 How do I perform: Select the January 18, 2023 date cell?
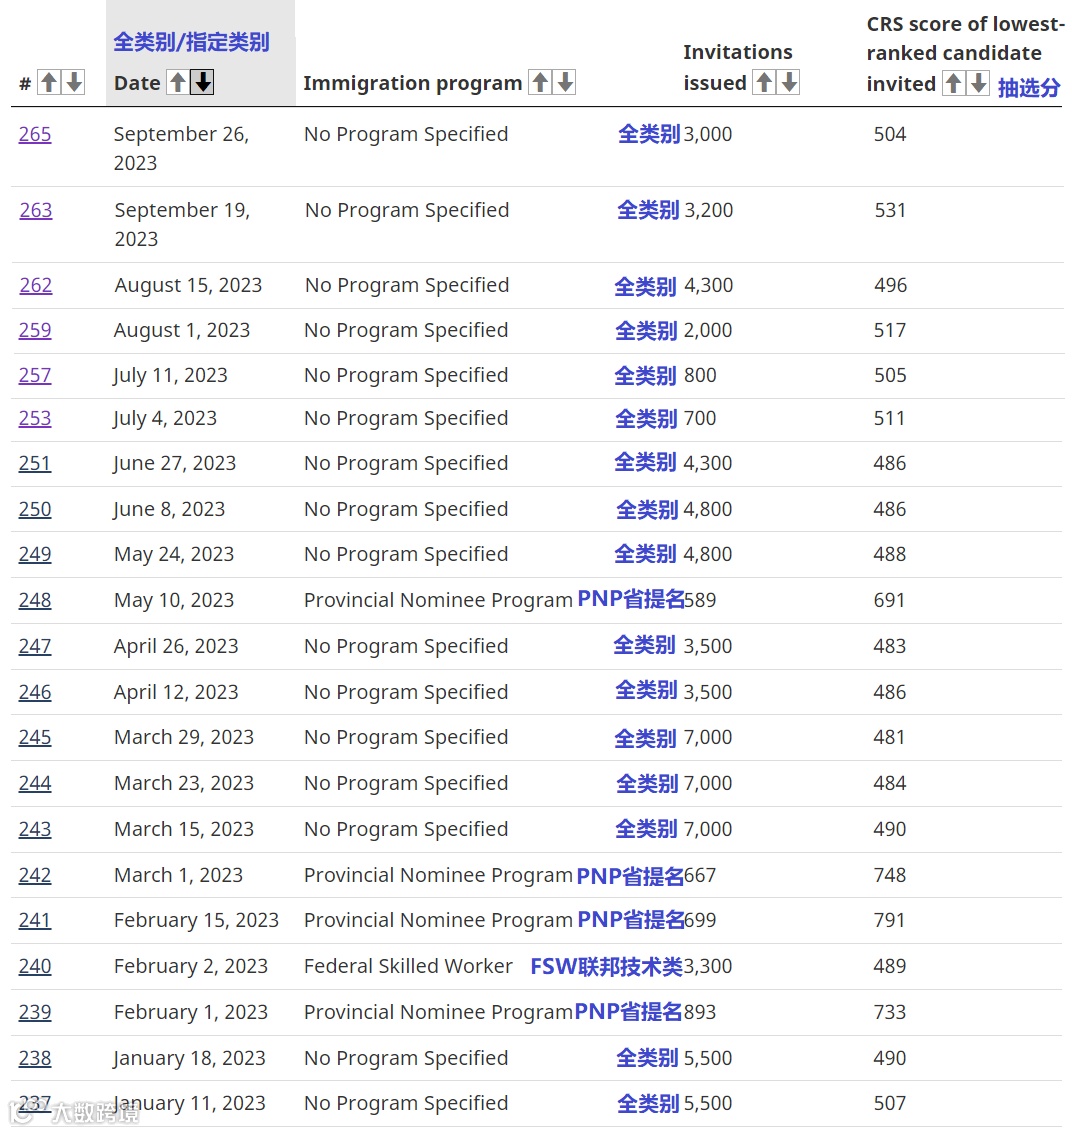coord(189,1058)
